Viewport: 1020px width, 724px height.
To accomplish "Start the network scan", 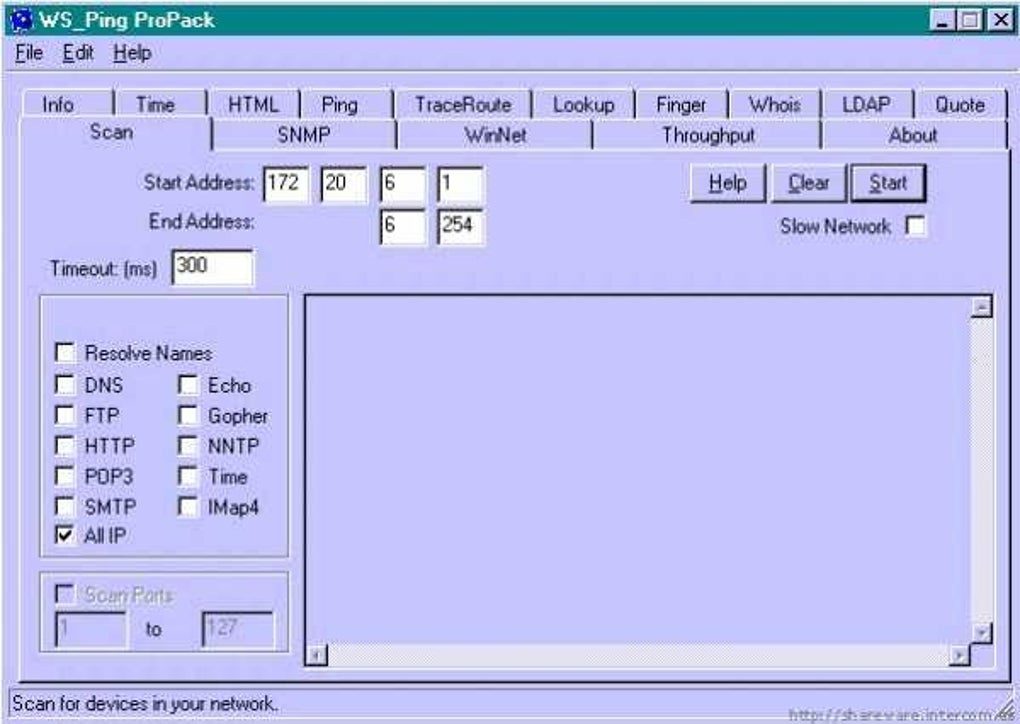I will coord(888,183).
